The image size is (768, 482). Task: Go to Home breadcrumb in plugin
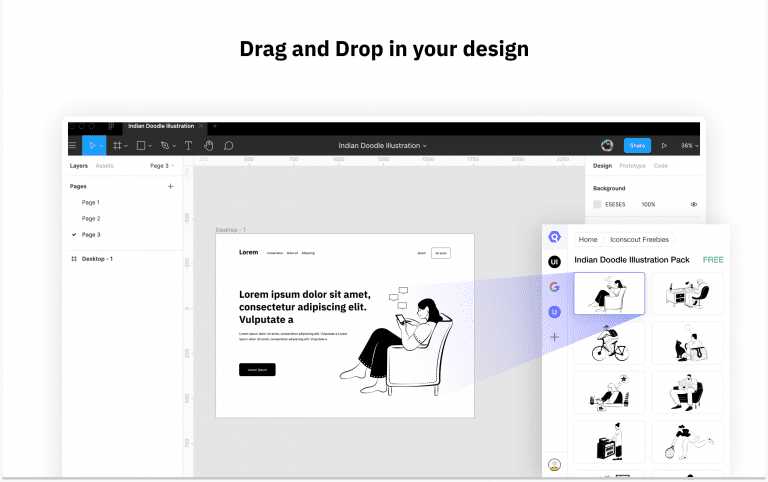pos(588,240)
